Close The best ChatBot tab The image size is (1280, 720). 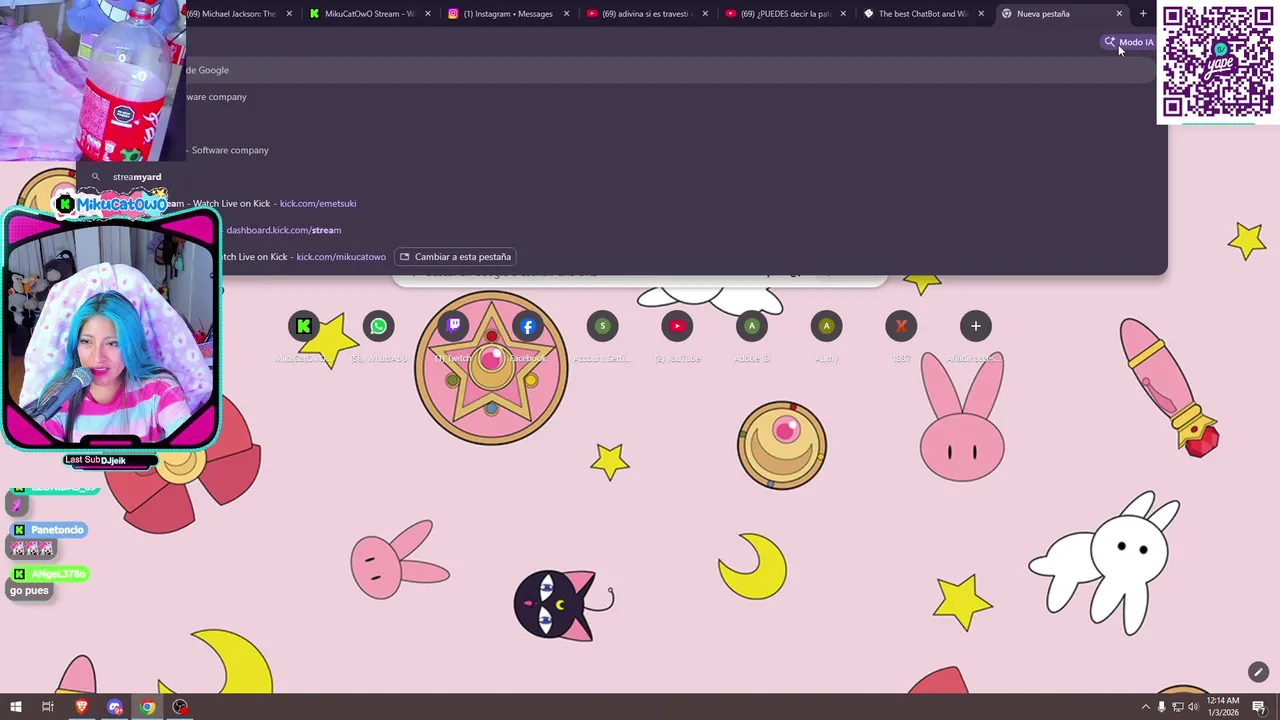tap(981, 14)
